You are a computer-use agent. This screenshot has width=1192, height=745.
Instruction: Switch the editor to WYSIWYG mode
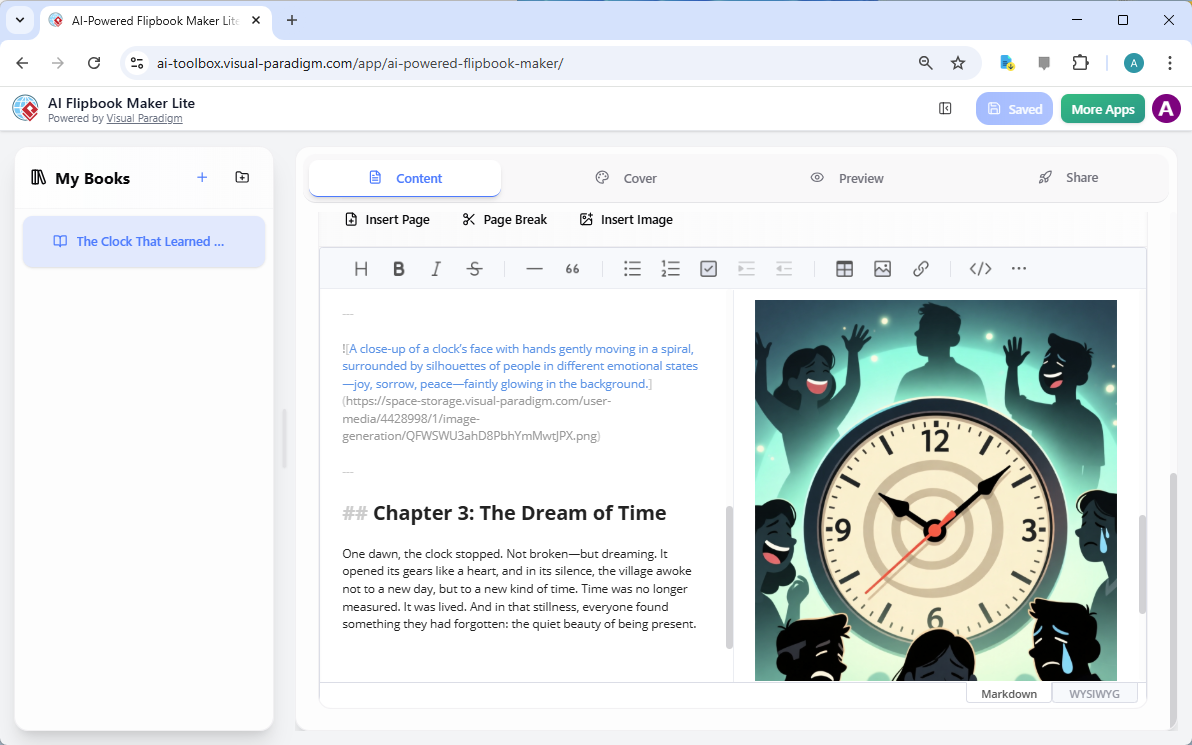pyautogui.click(x=1095, y=692)
